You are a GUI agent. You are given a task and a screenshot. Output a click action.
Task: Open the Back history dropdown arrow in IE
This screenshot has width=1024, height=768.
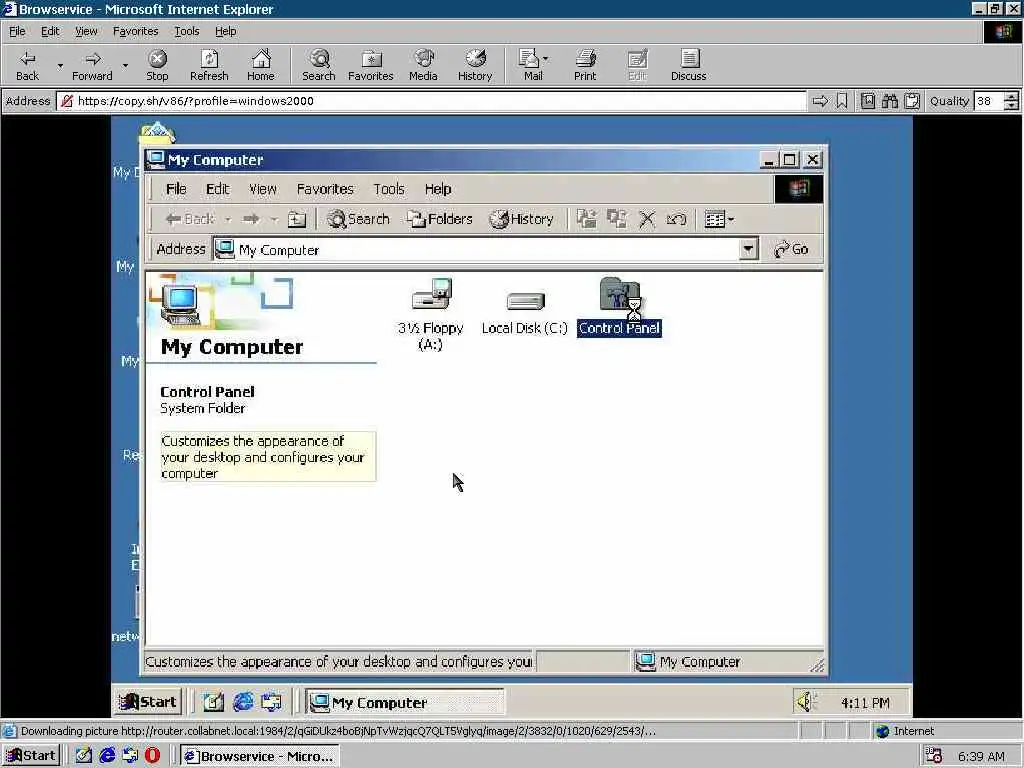(x=60, y=65)
